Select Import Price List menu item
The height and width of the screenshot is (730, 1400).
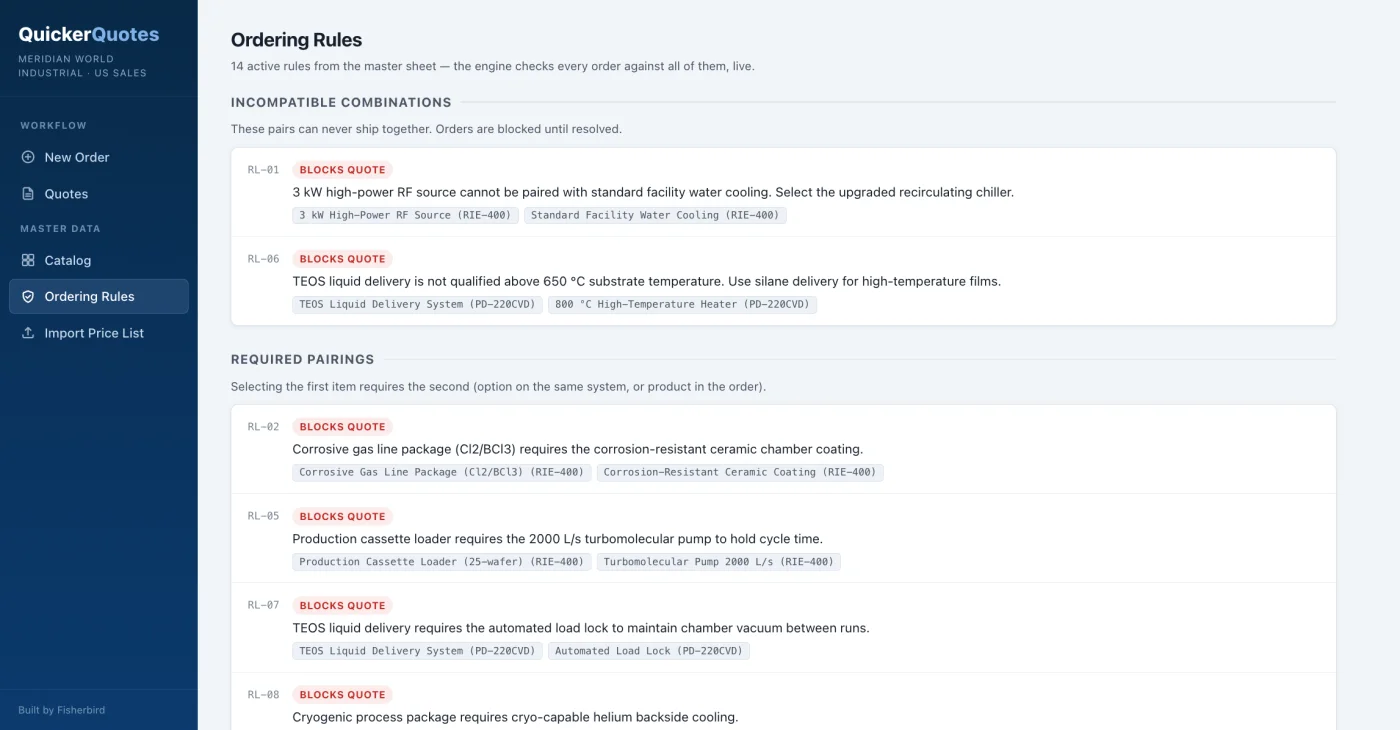click(99, 333)
